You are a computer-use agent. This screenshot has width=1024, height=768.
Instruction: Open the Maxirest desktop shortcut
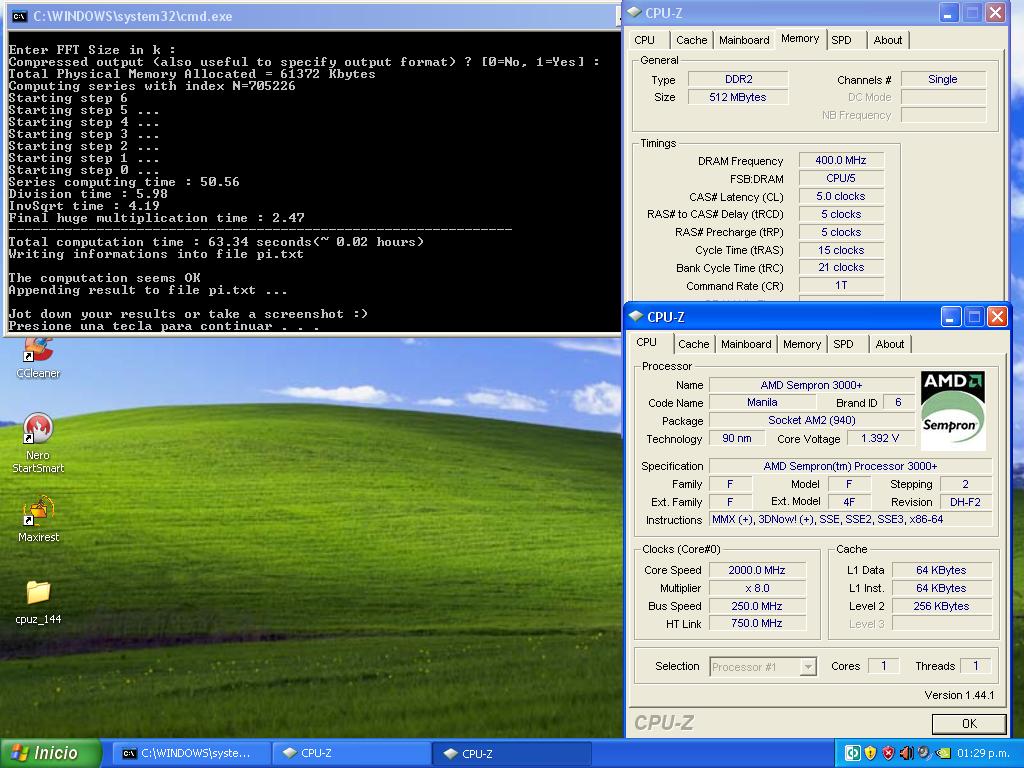click(38, 519)
